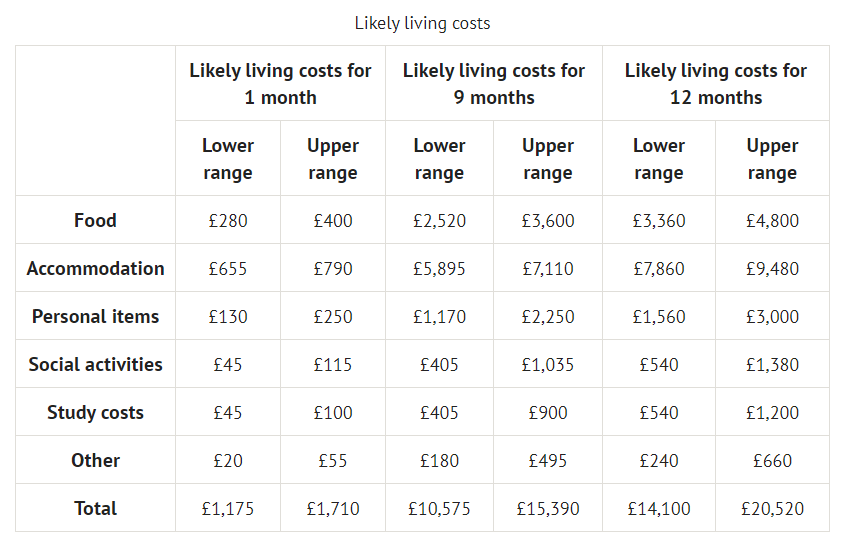The image size is (846, 548).
Task: Select the 'Likely living costs for 9 months' header
Action: click(x=494, y=84)
